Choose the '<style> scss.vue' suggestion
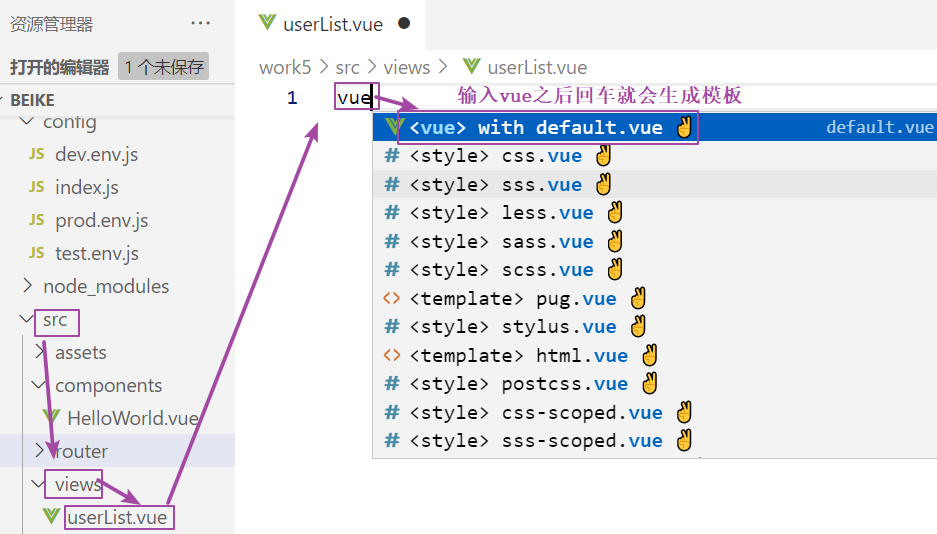 pyautogui.click(x=501, y=270)
